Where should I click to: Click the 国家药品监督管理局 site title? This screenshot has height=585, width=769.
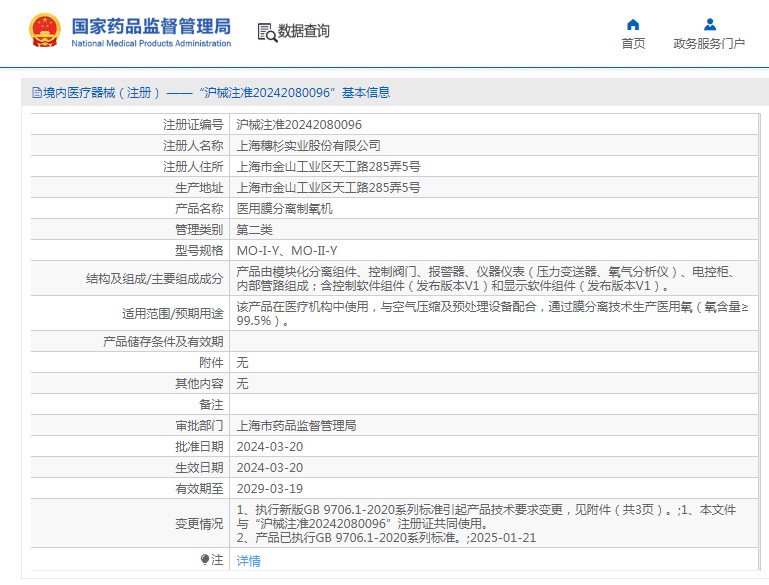point(151,25)
